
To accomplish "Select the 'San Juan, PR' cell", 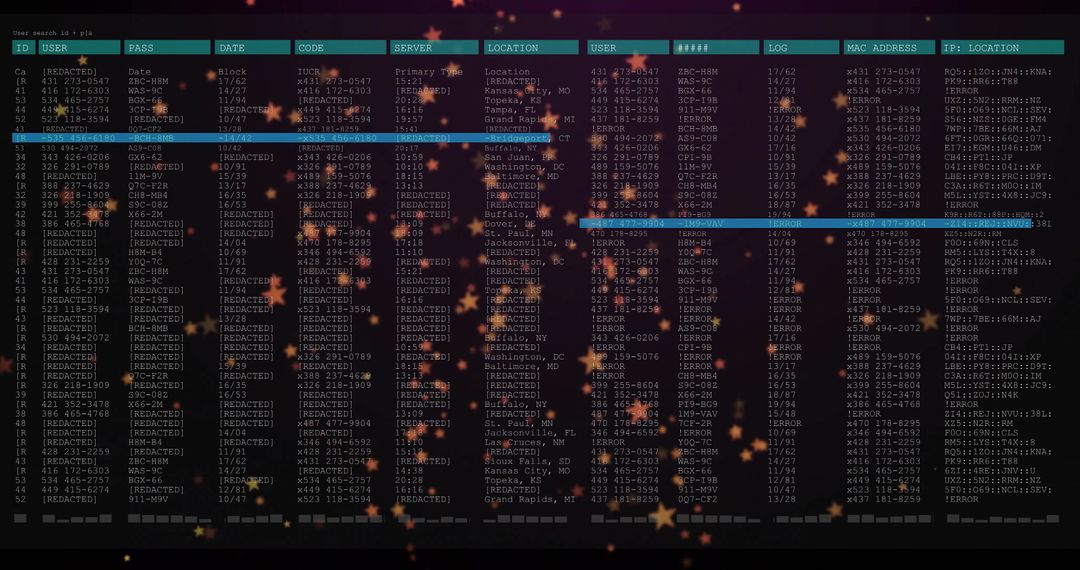I will pos(519,157).
